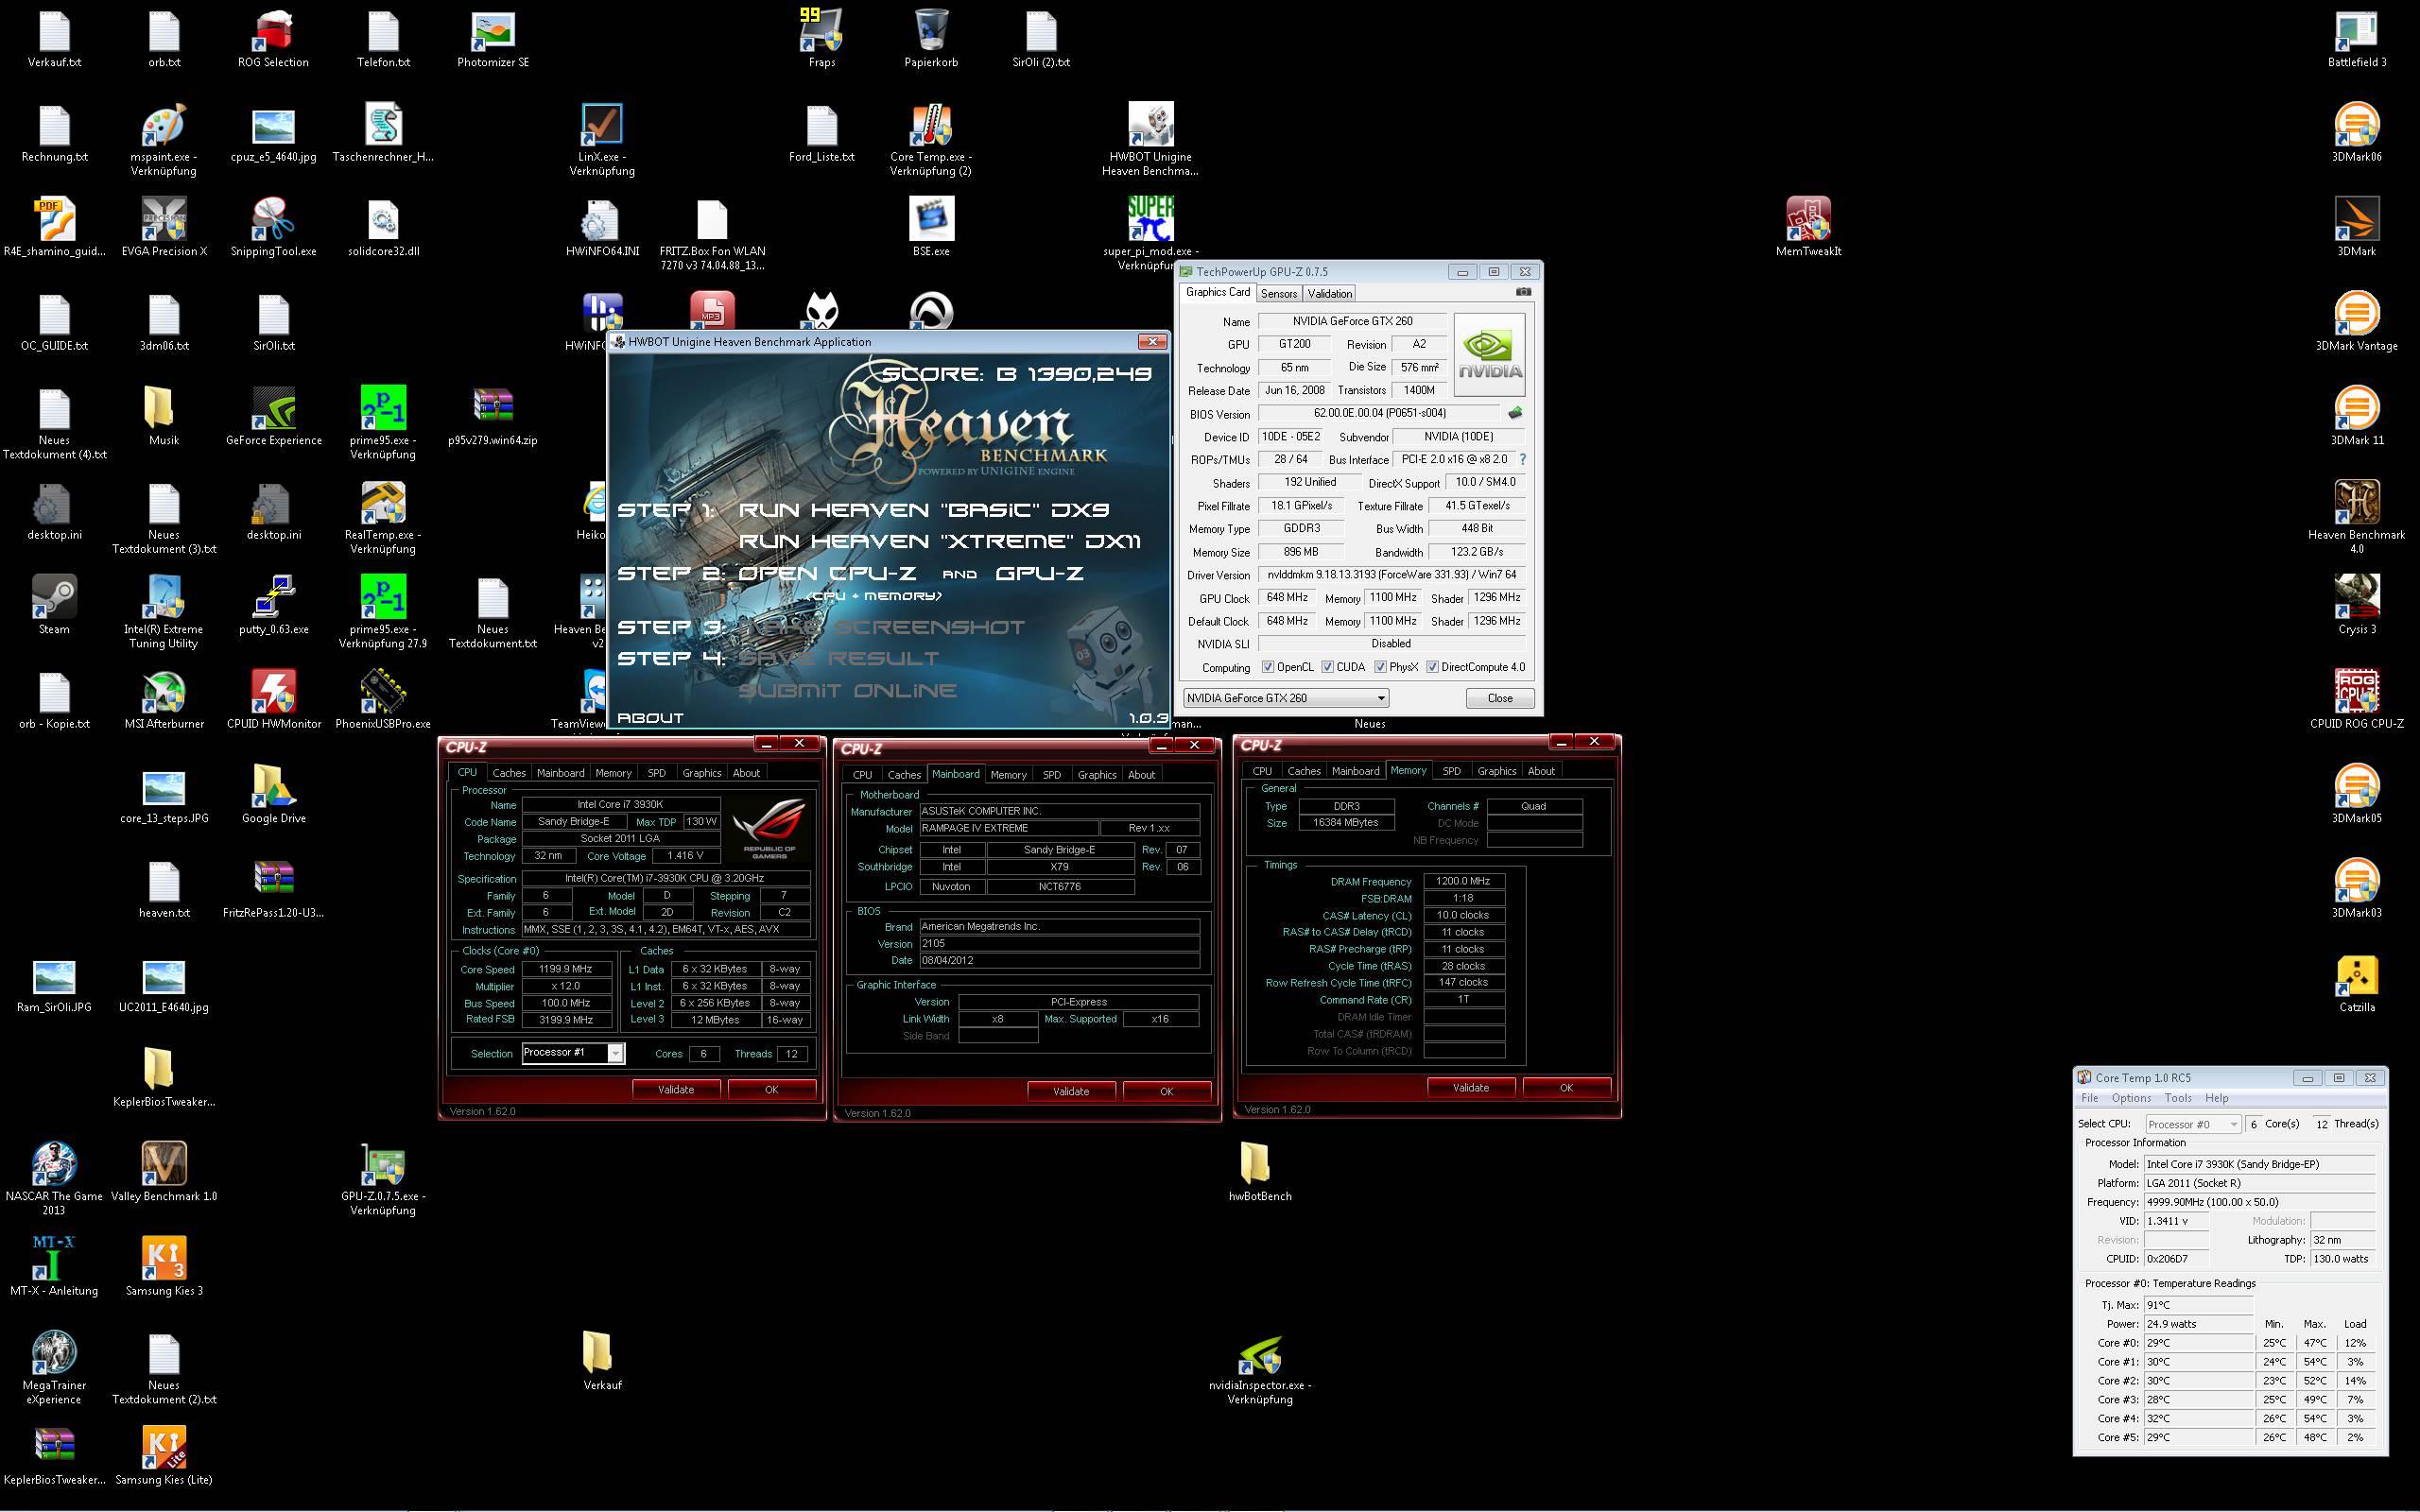Click the Bus Interface question mark in GPU-Z
This screenshot has width=2420, height=1512.
click(1522, 459)
